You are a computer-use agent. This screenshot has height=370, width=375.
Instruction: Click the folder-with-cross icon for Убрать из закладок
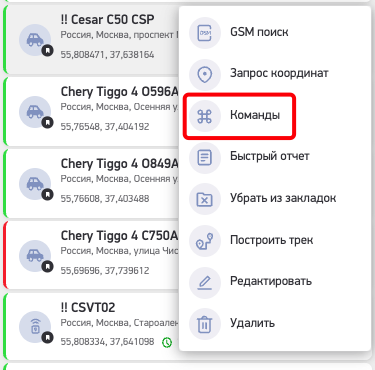tap(205, 199)
